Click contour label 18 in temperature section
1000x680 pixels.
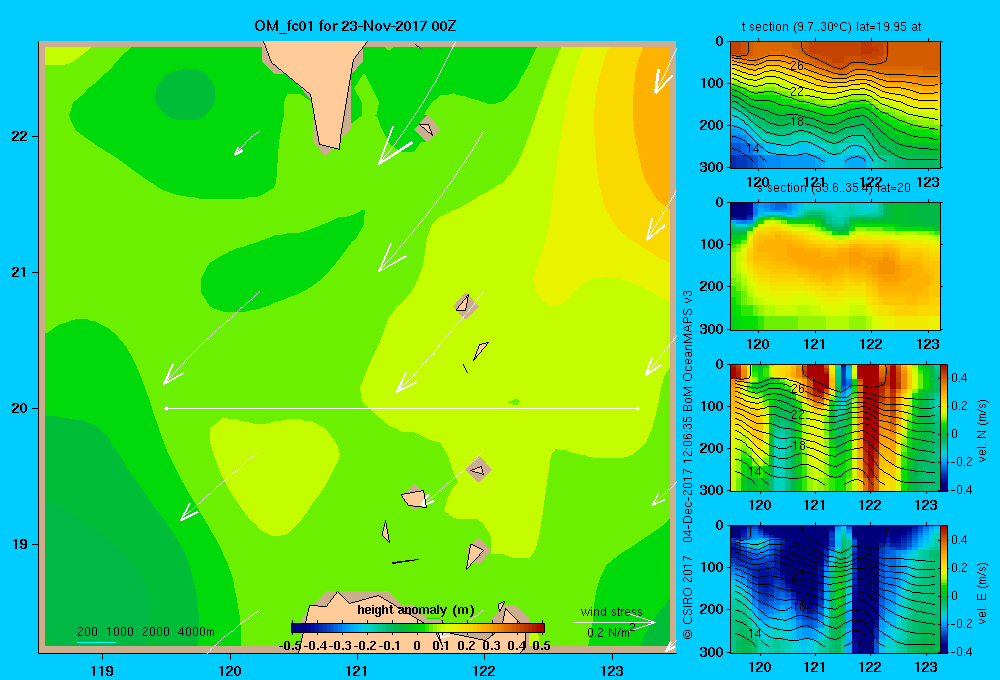pyautogui.click(x=797, y=121)
